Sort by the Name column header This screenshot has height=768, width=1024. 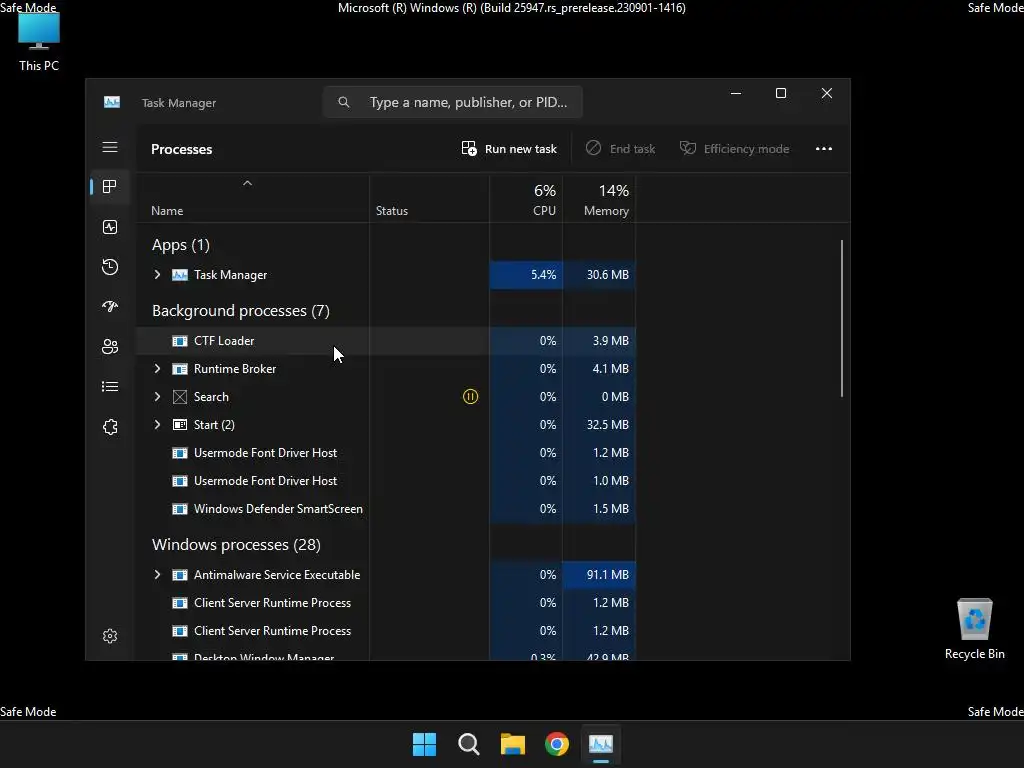167,211
